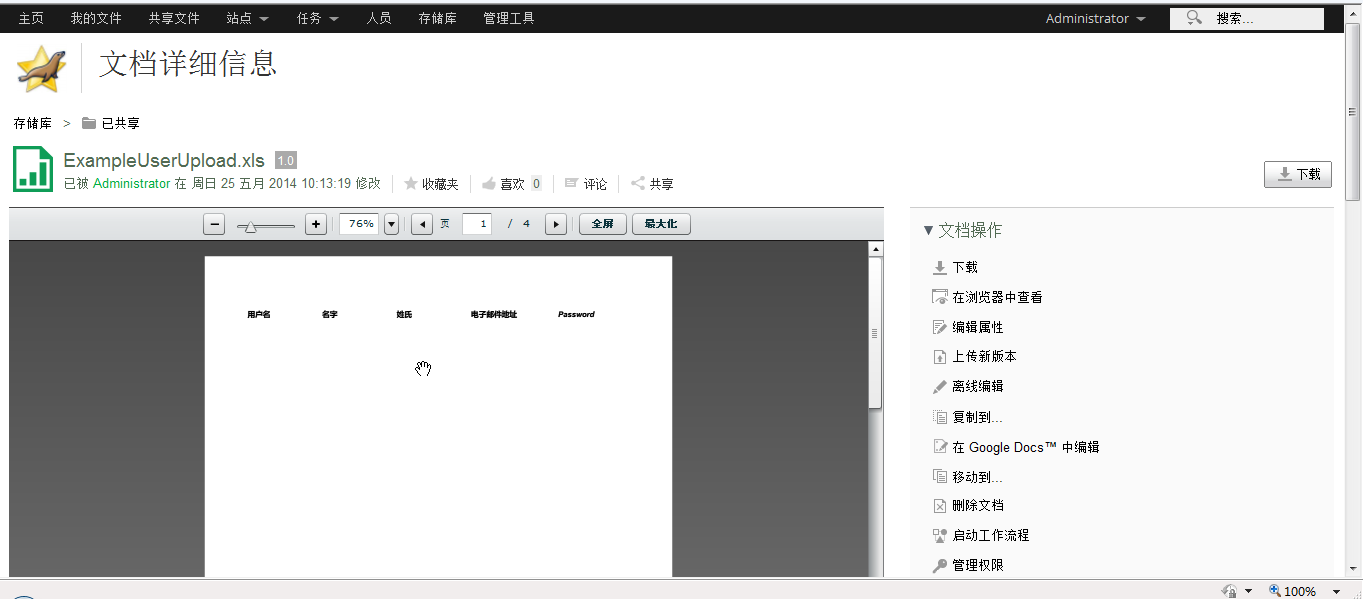Click the document preview vertical scrollbar thumb
Viewport: 1363px width, 599px height.
875,333
